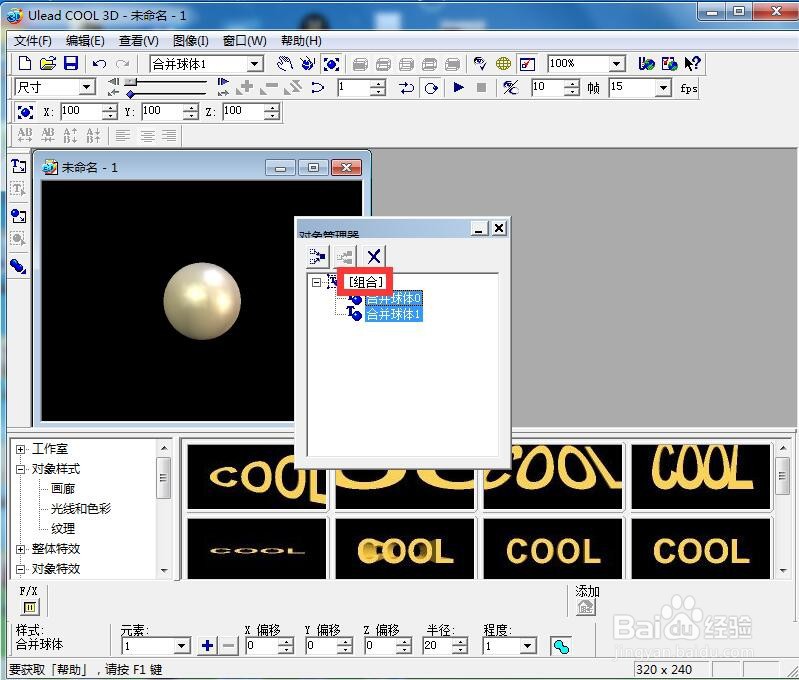799x680 pixels.
Task: Click the Ulead website globe icon
Action: pyautogui.click(x=646, y=64)
